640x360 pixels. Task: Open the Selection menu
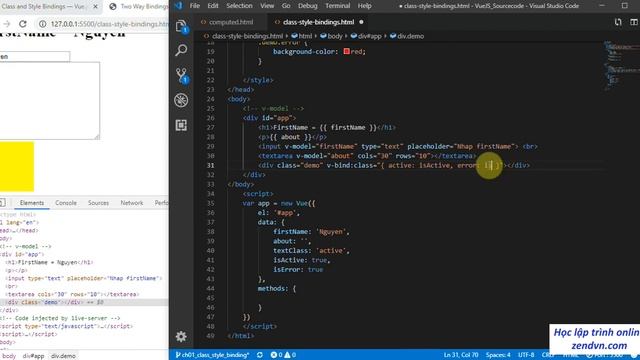(239, 6)
